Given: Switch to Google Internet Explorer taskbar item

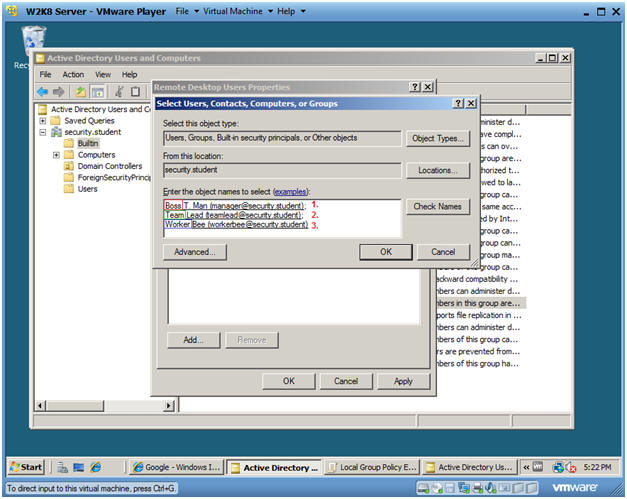Looking at the screenshot, I should tap(177, 467).
